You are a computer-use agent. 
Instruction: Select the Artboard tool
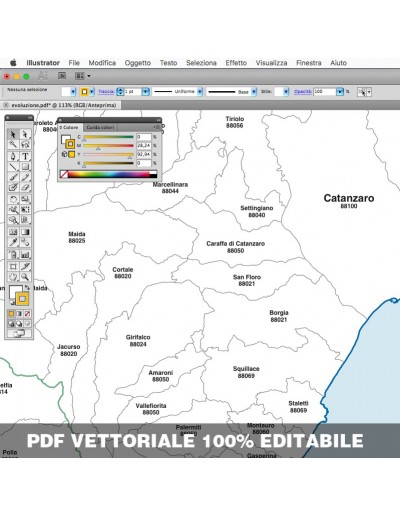point(13,266)
